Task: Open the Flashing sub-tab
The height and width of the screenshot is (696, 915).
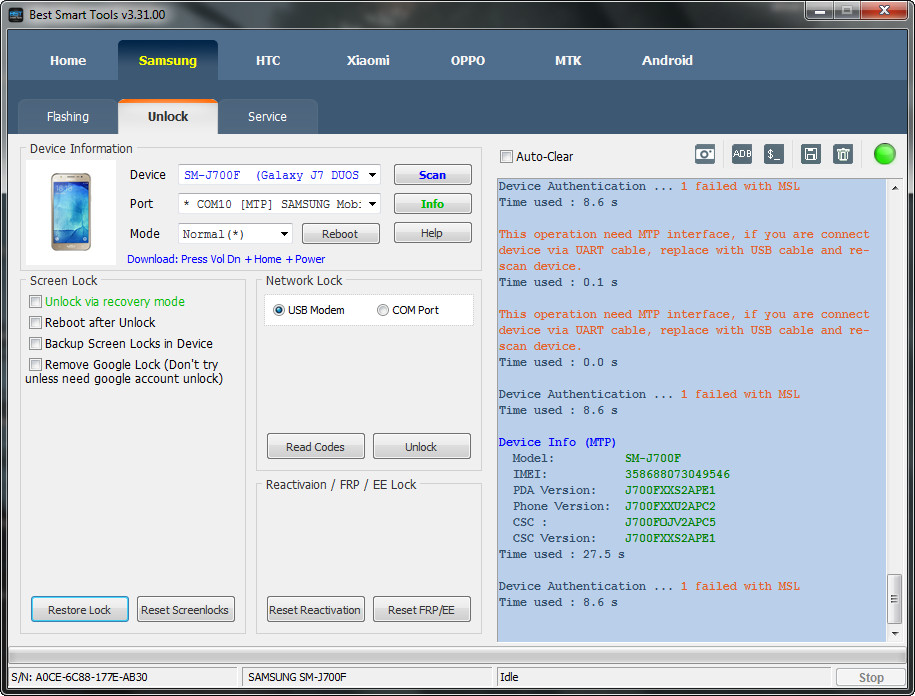Action: tap(68, 117)
